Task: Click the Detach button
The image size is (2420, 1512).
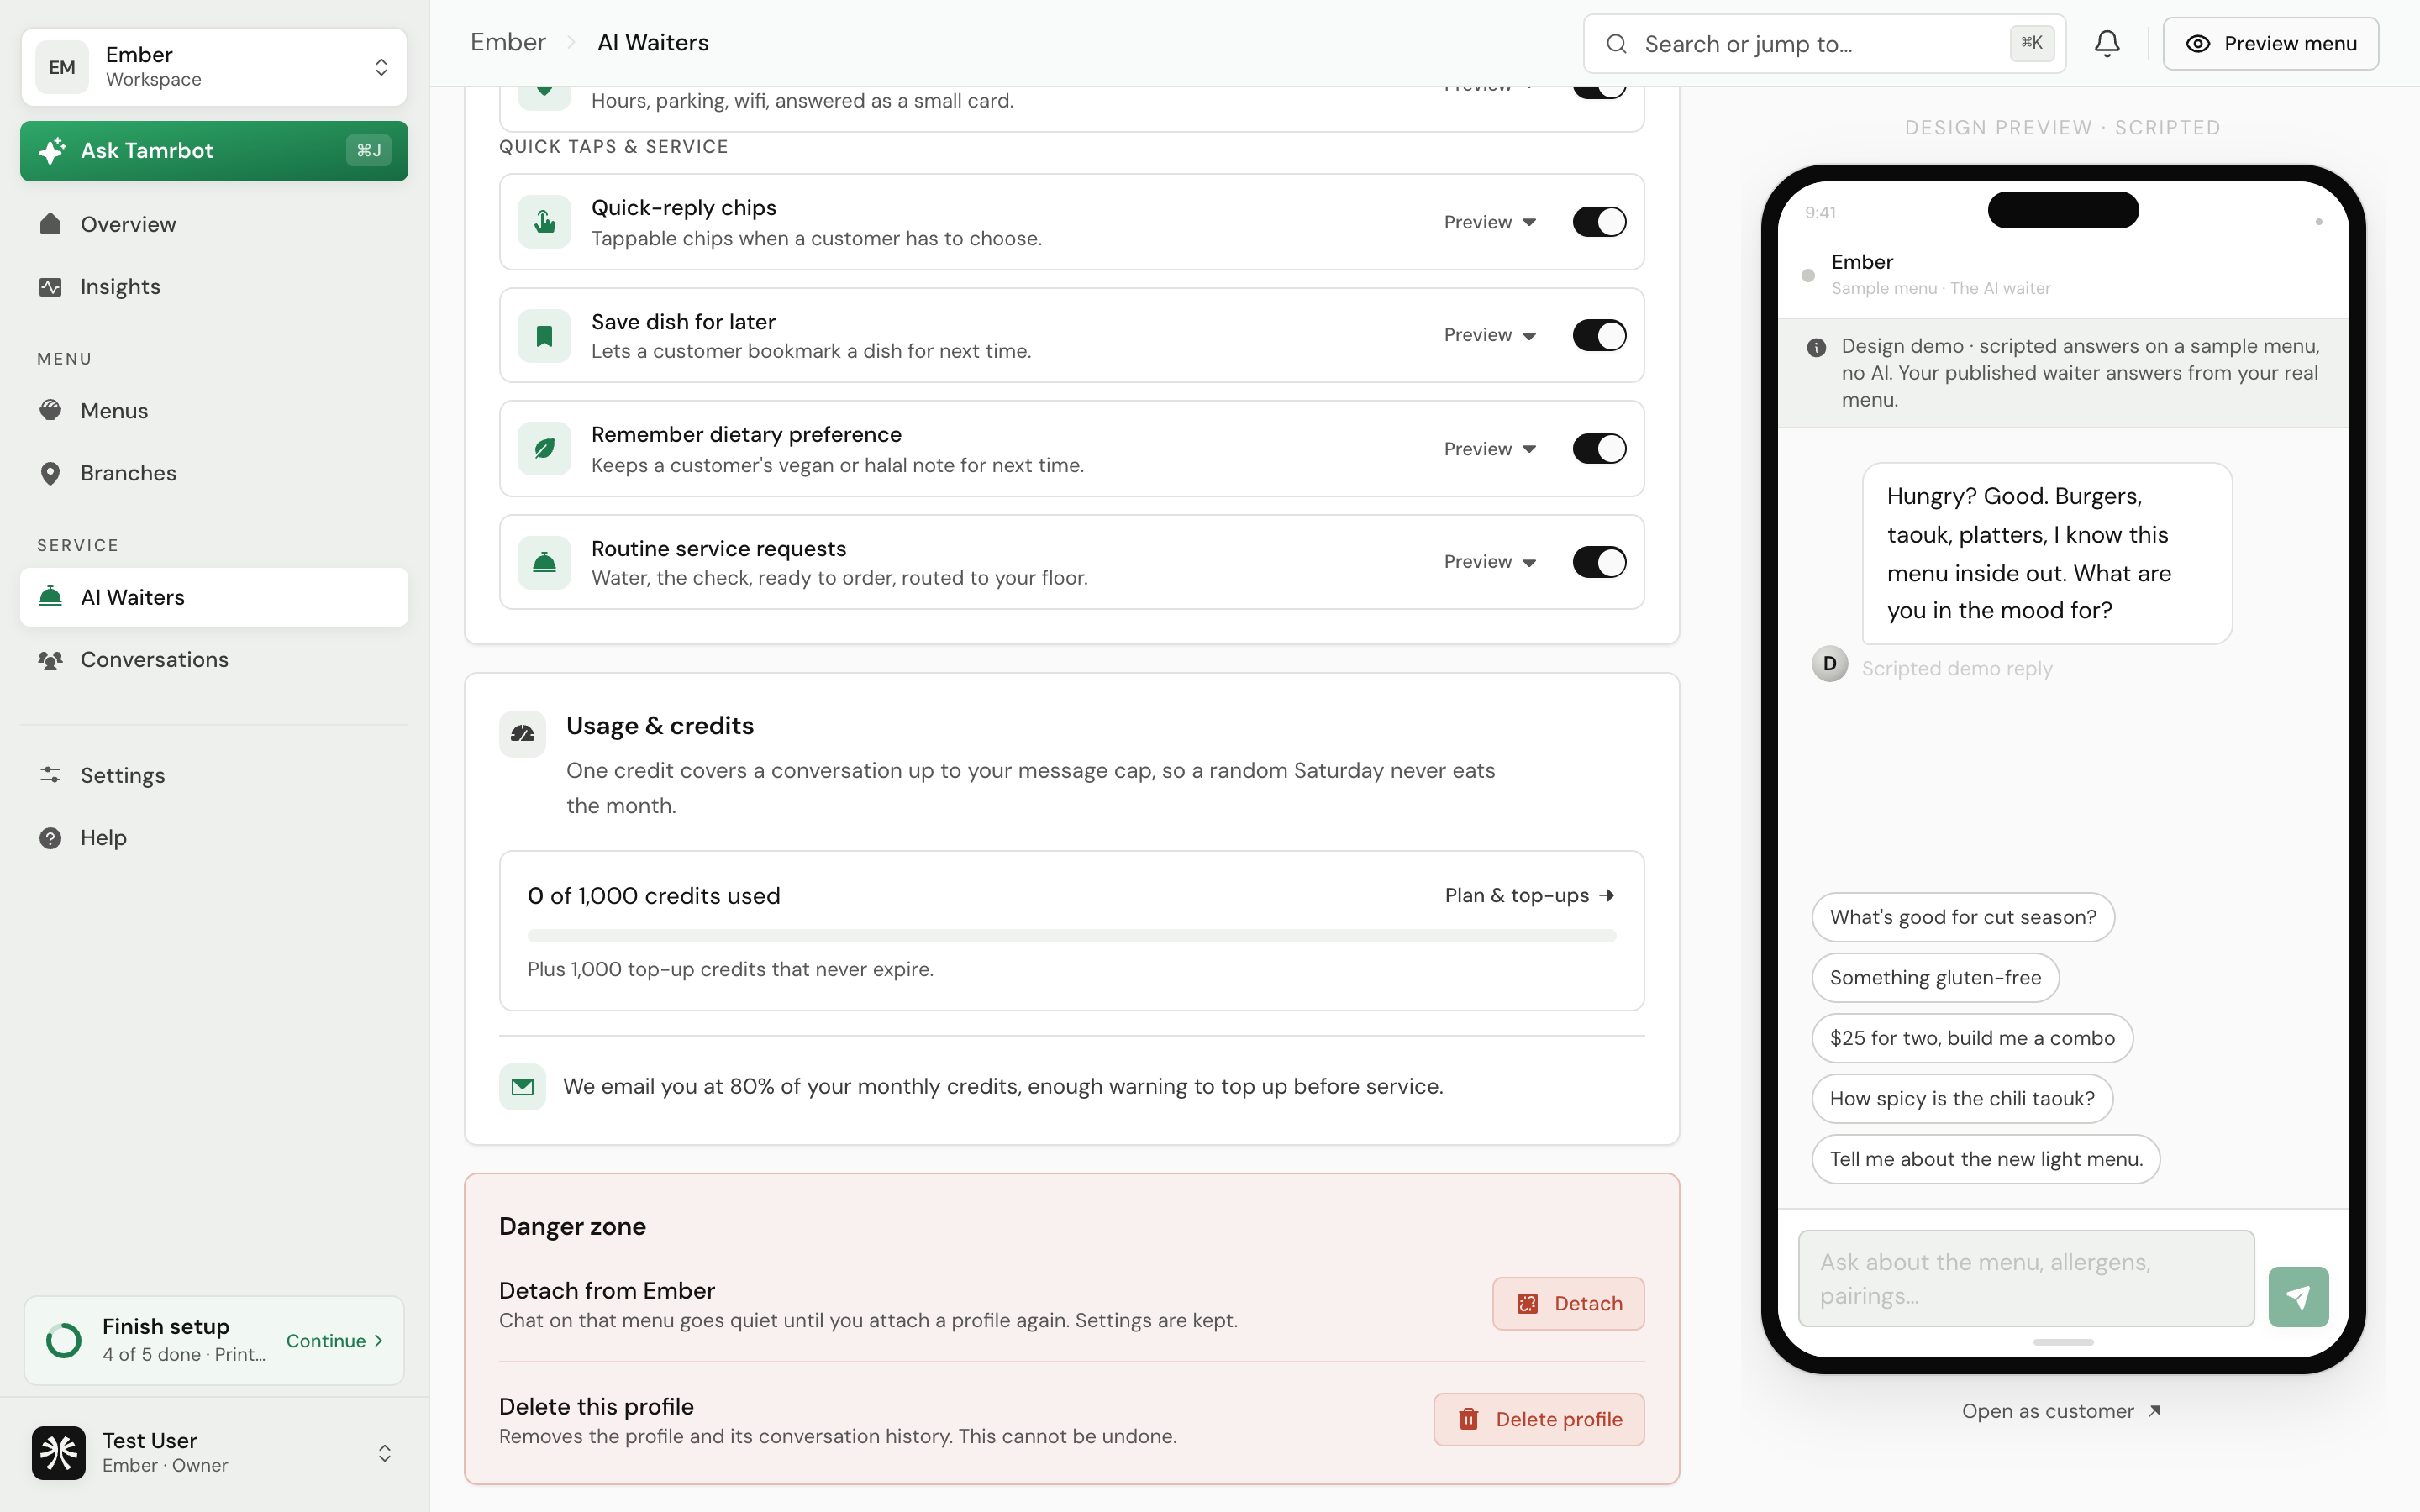Action: (x=1568, y=1304)
